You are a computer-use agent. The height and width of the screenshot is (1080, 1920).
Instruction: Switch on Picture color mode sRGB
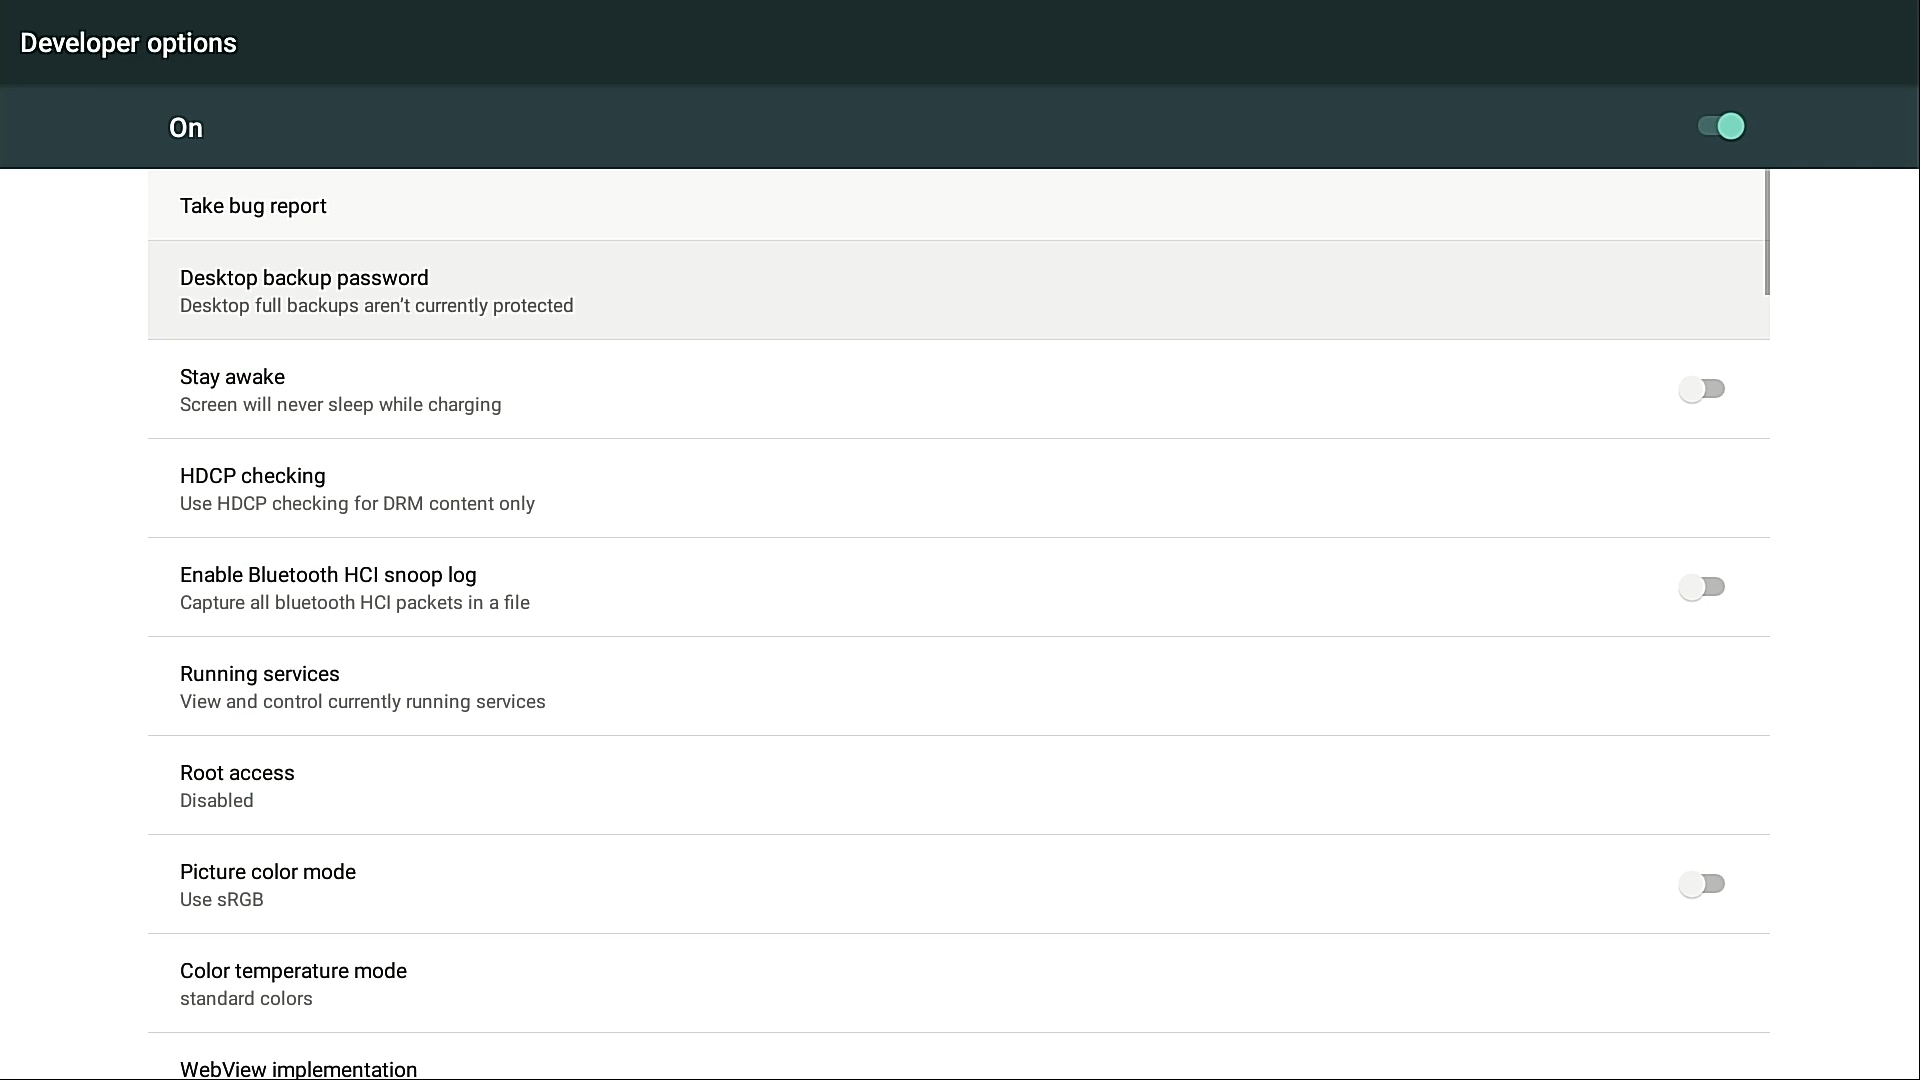(1701, 884)
